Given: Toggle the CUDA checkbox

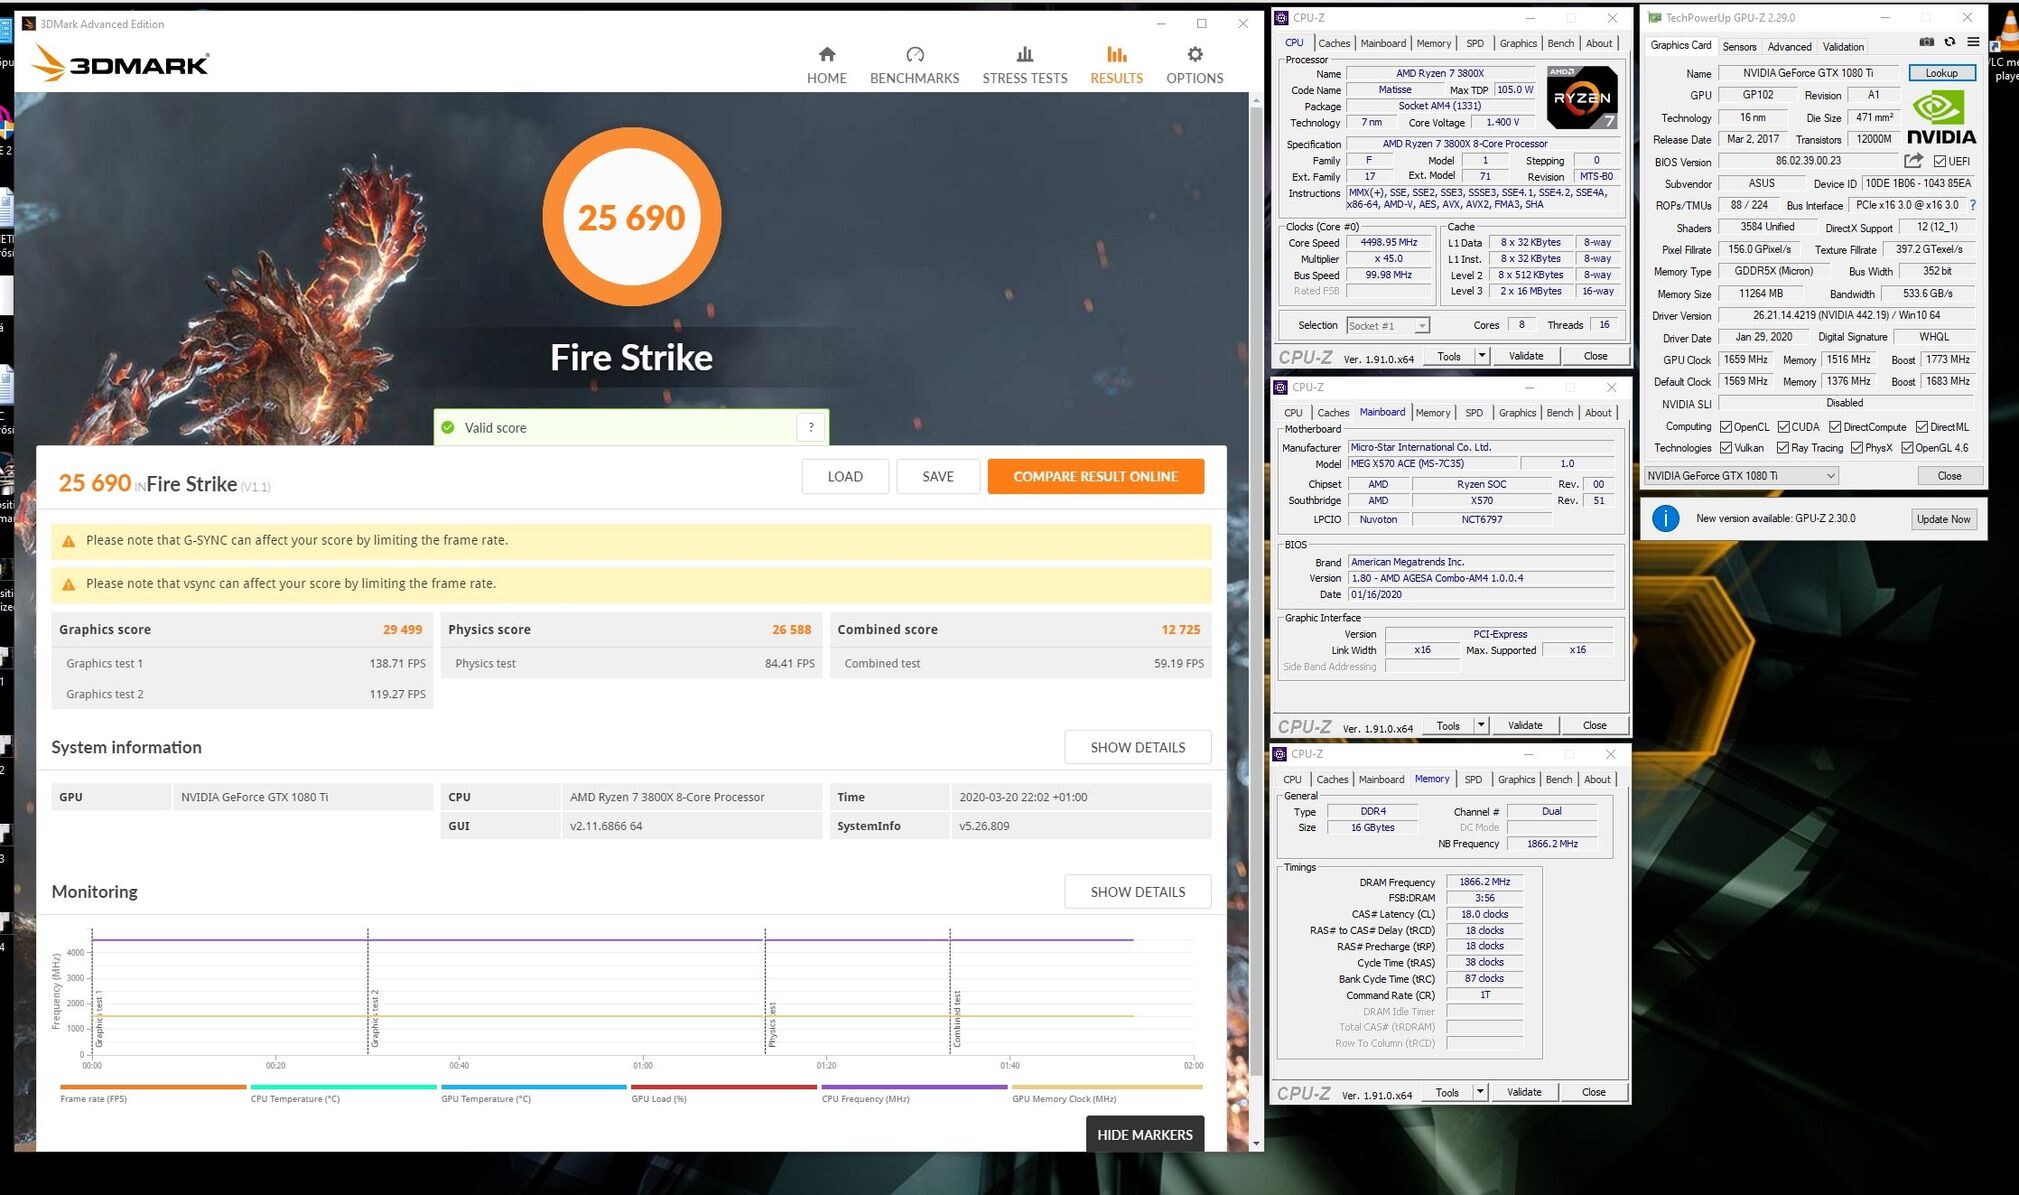Looking at the screenshot, I should point(1783,427).
